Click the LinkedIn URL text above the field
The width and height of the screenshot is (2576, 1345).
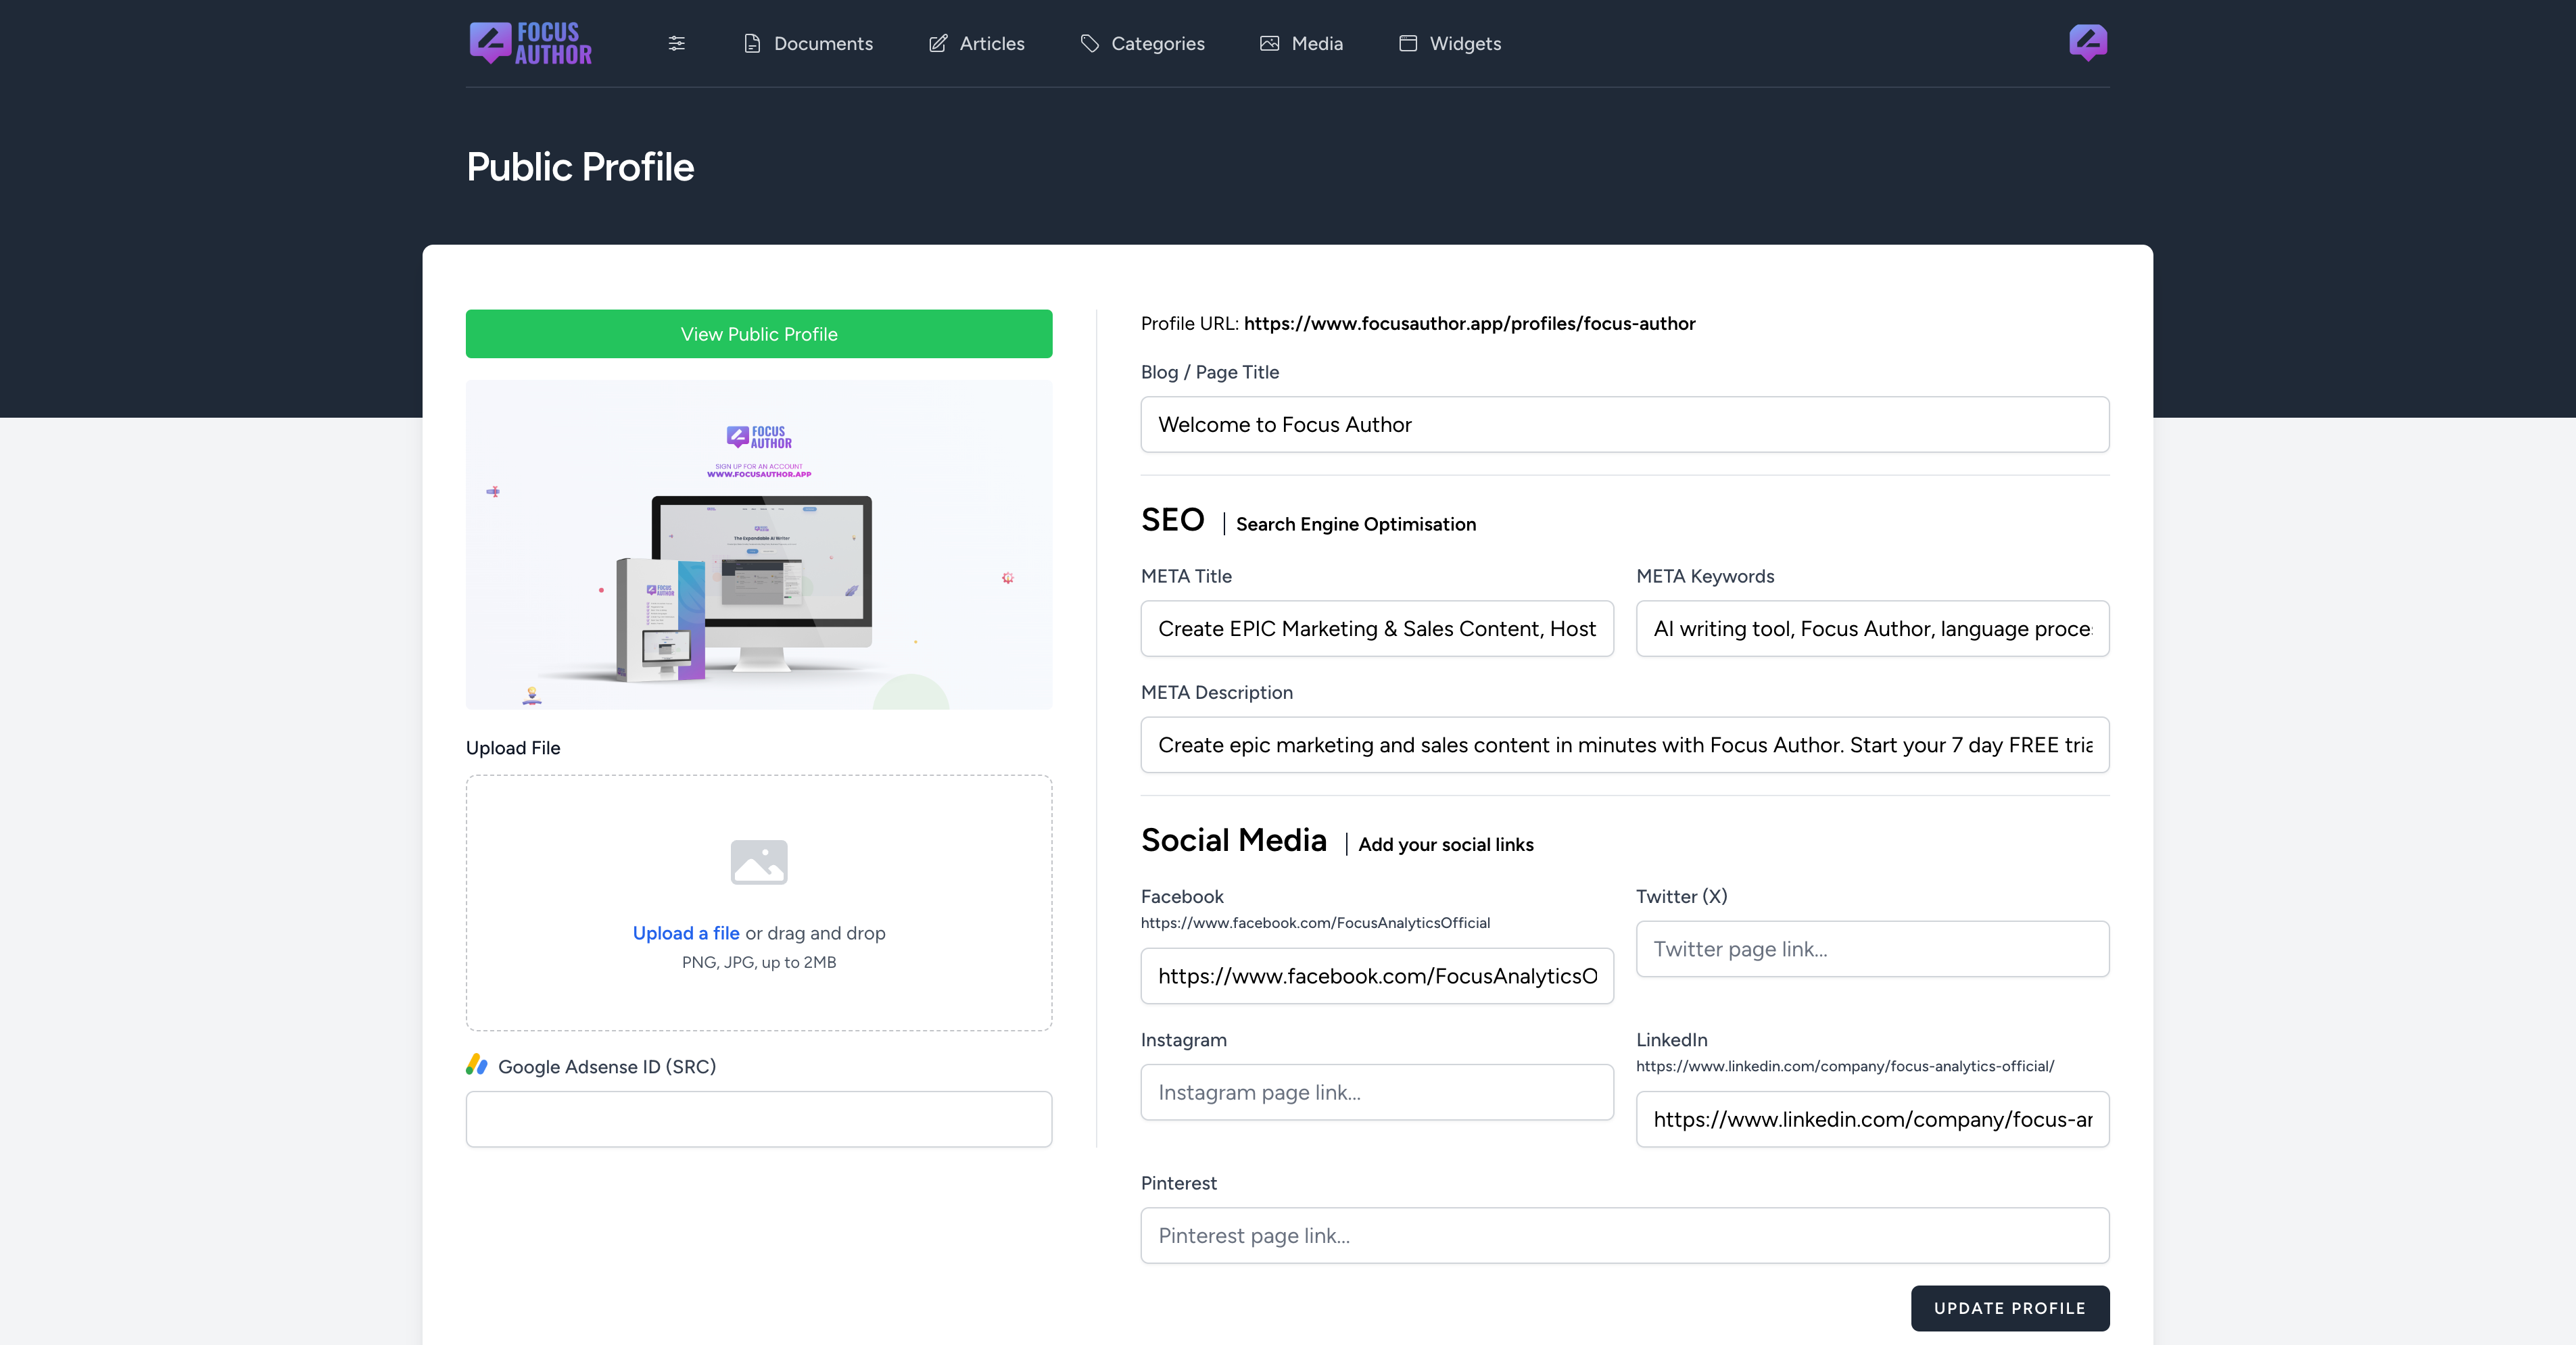[x=1845, y=1066]
